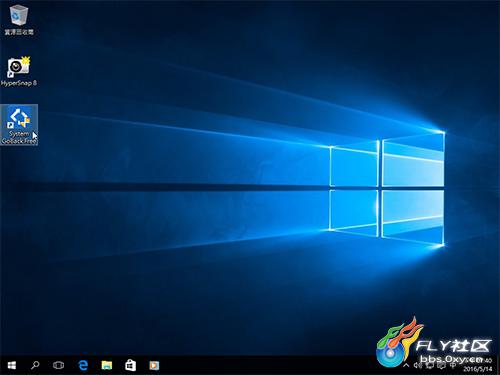Select the HyperSnap 8 shortcut icon
Image resolution: width=500 pixels, height=375 pixels.
pyautogui.click(x=19, y=71)
